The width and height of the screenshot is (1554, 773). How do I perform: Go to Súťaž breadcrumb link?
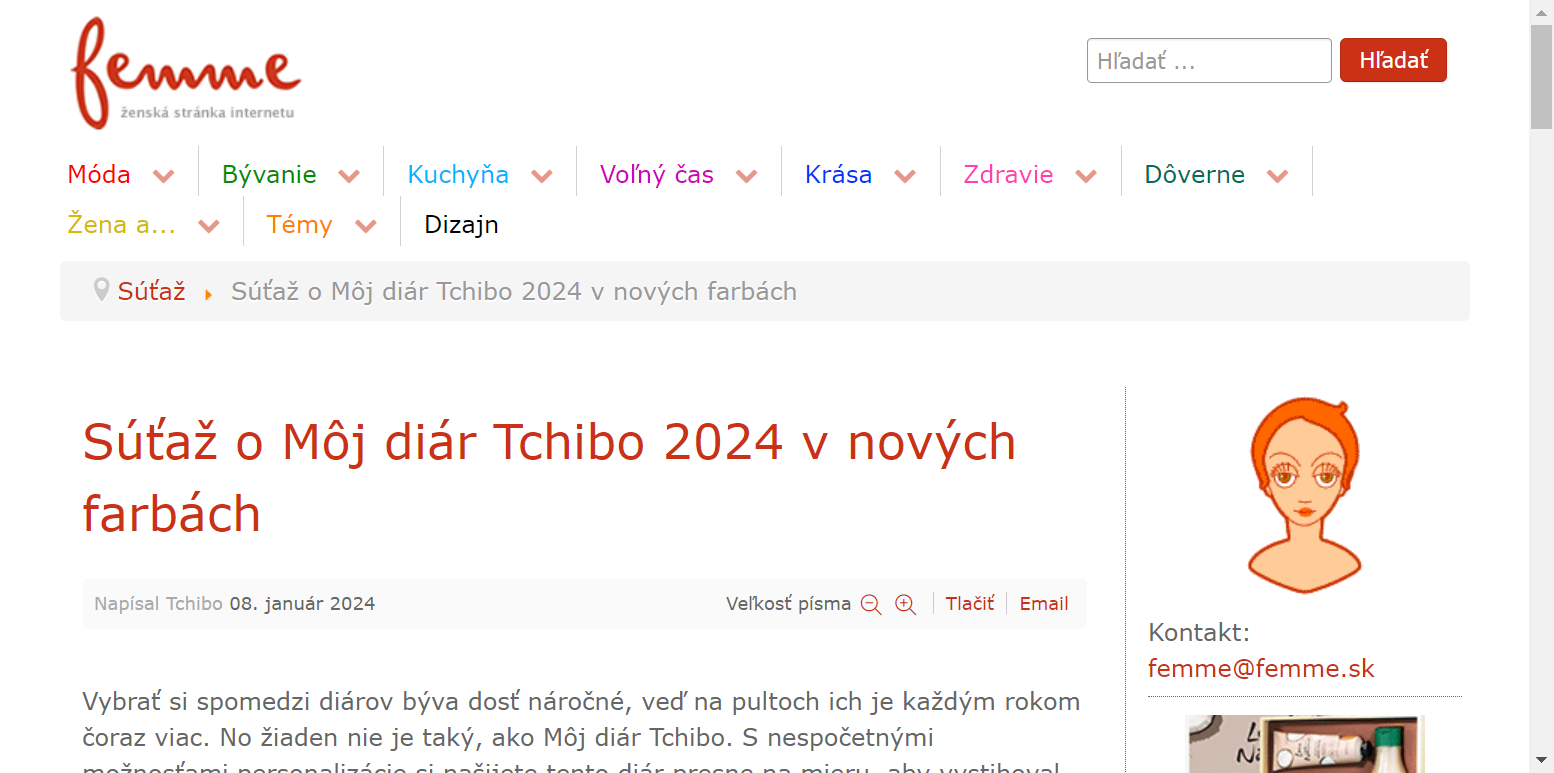coord(152,291)
